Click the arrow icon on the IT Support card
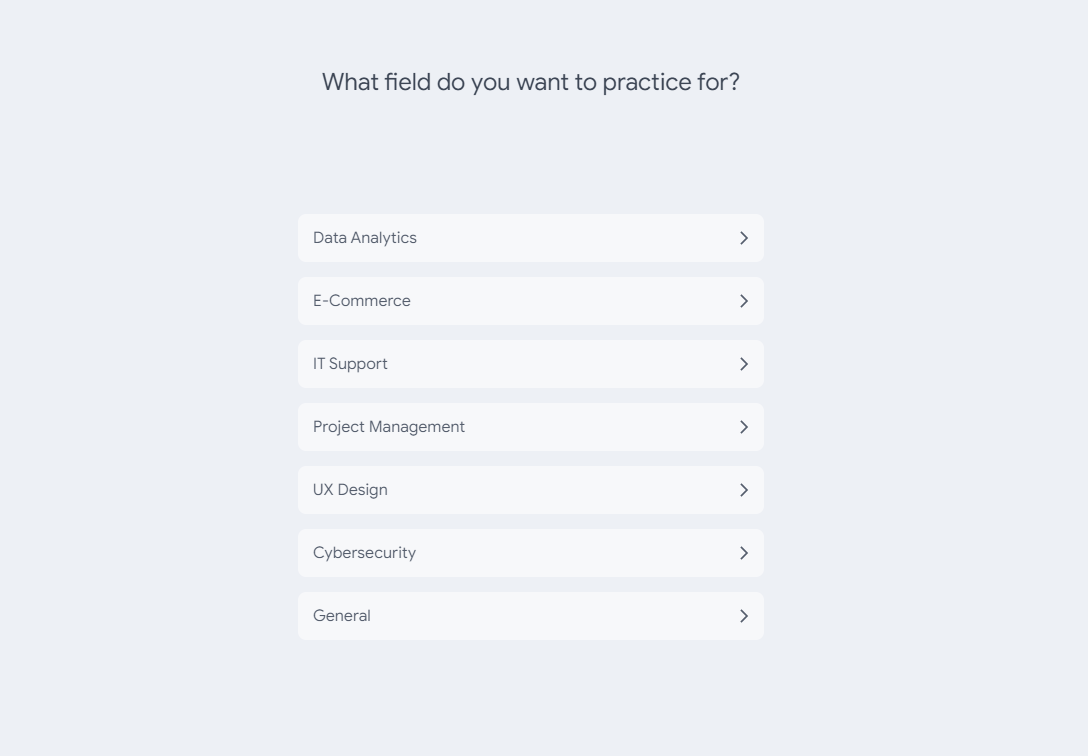The image size is (1088, 756). pos(743,364)
